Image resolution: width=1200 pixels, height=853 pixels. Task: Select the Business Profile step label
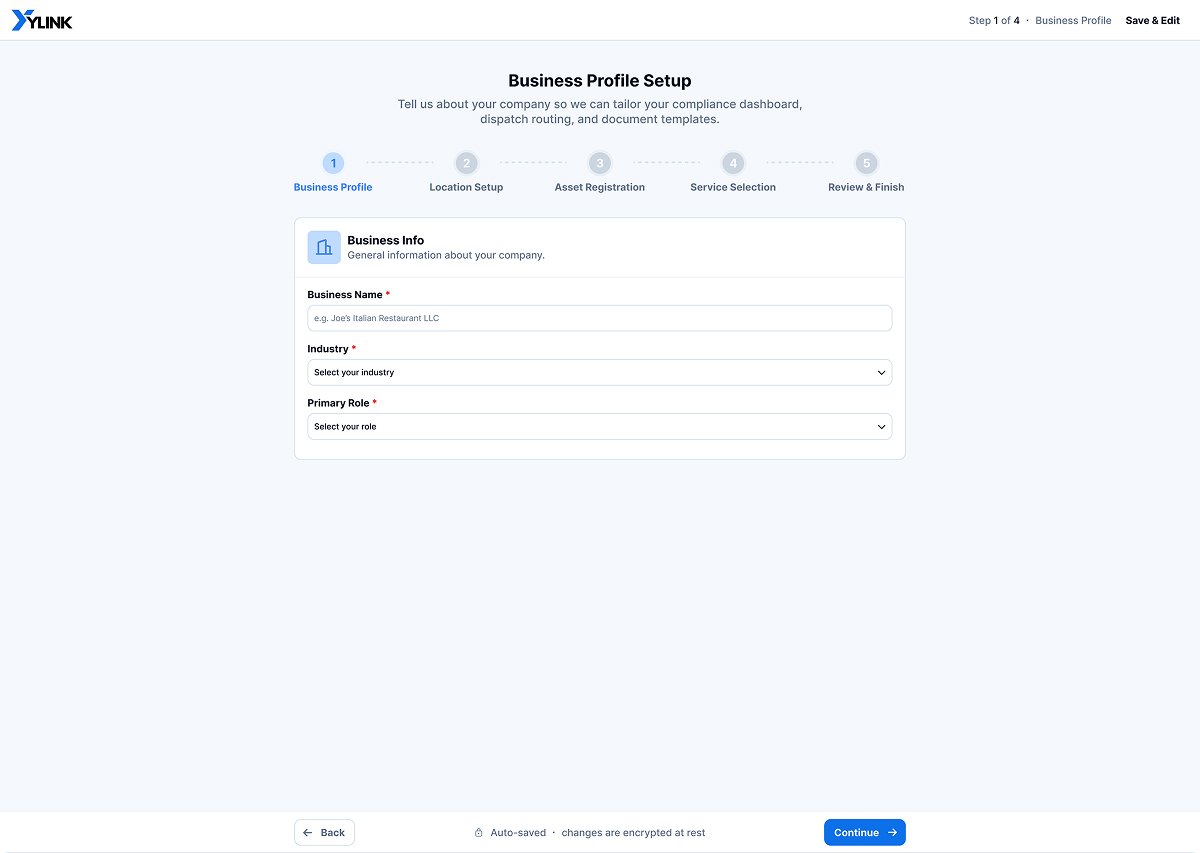pyautogui.click(x=333, y=187)
